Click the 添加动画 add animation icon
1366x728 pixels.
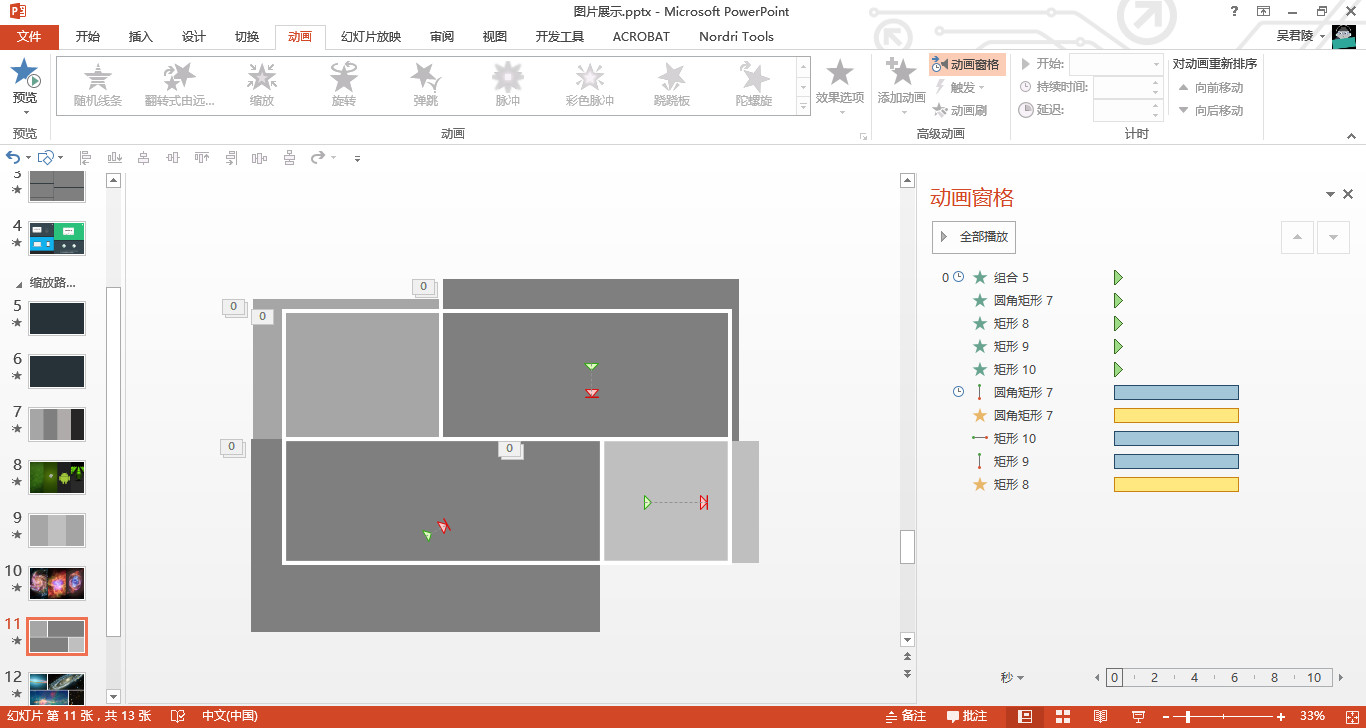(x=901, y=74)
